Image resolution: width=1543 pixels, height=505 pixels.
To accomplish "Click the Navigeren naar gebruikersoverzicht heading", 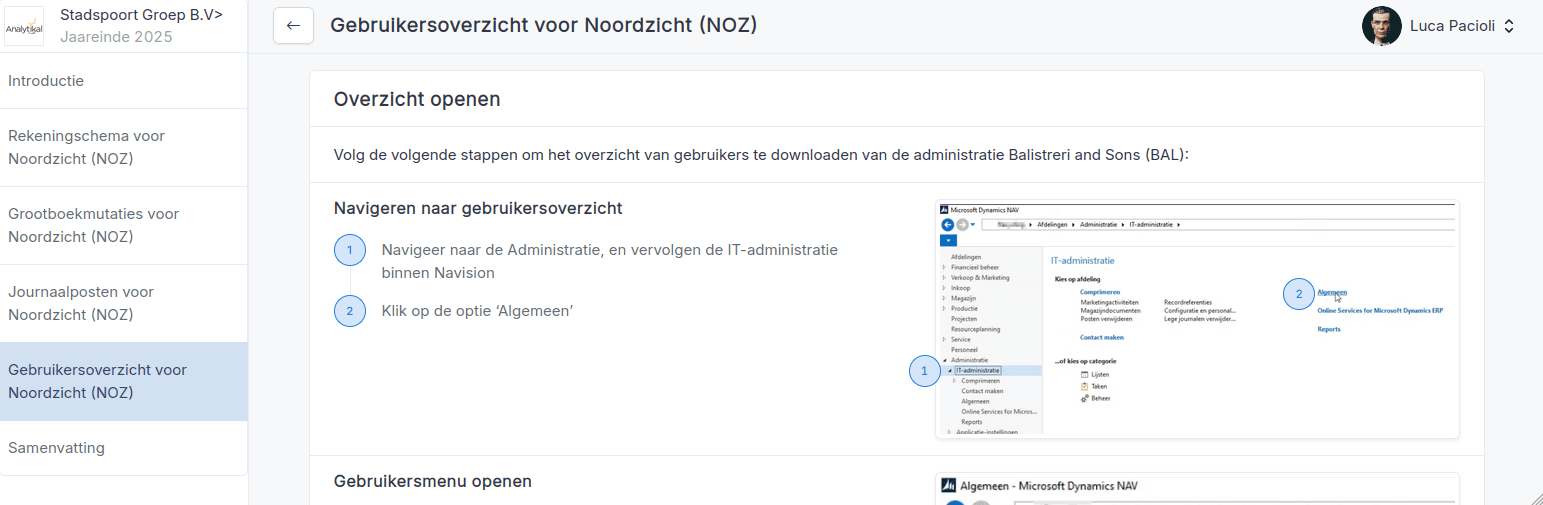I will [x=478, y=208].
